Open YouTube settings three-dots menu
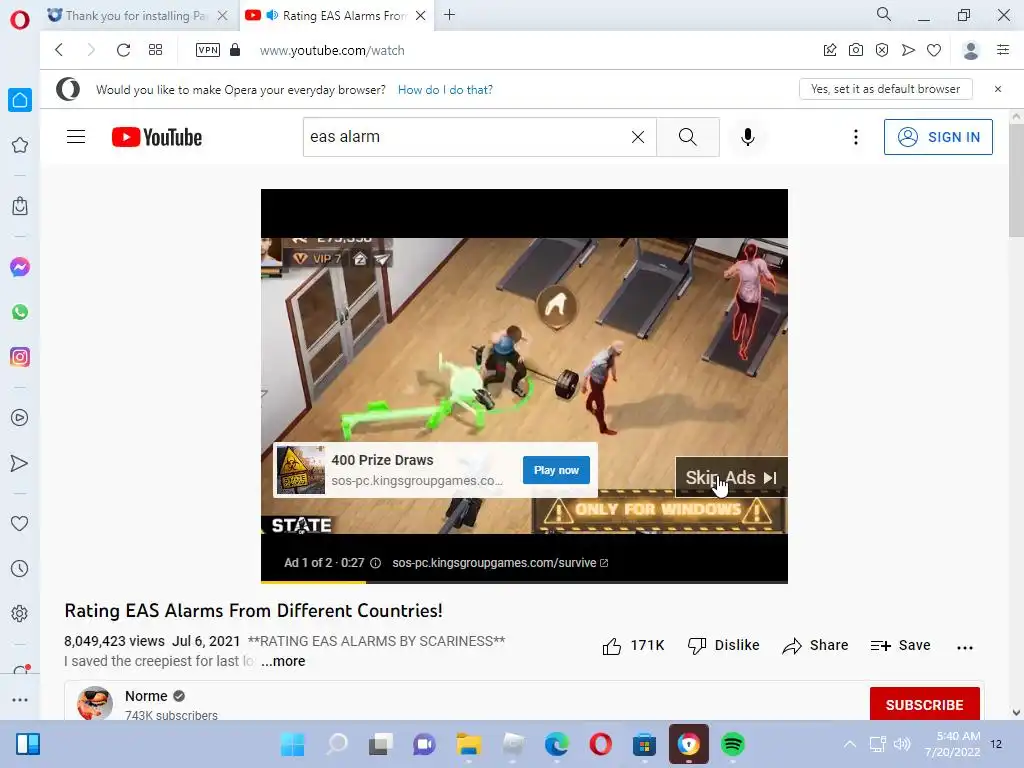This screenshot has width=1024, height=768. click(856, 136)
